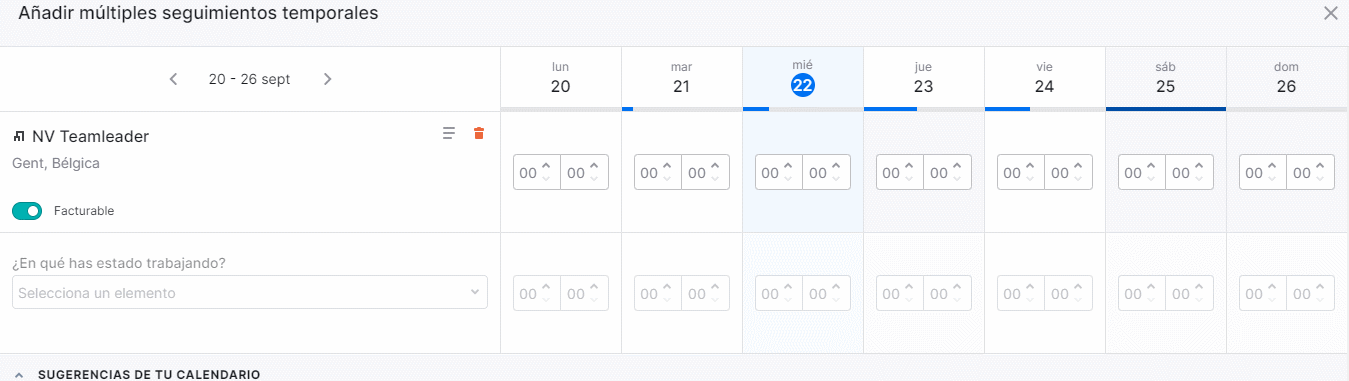Toggle the Facturable switch off
1349x381 pixels.
(x=27, y=211)
